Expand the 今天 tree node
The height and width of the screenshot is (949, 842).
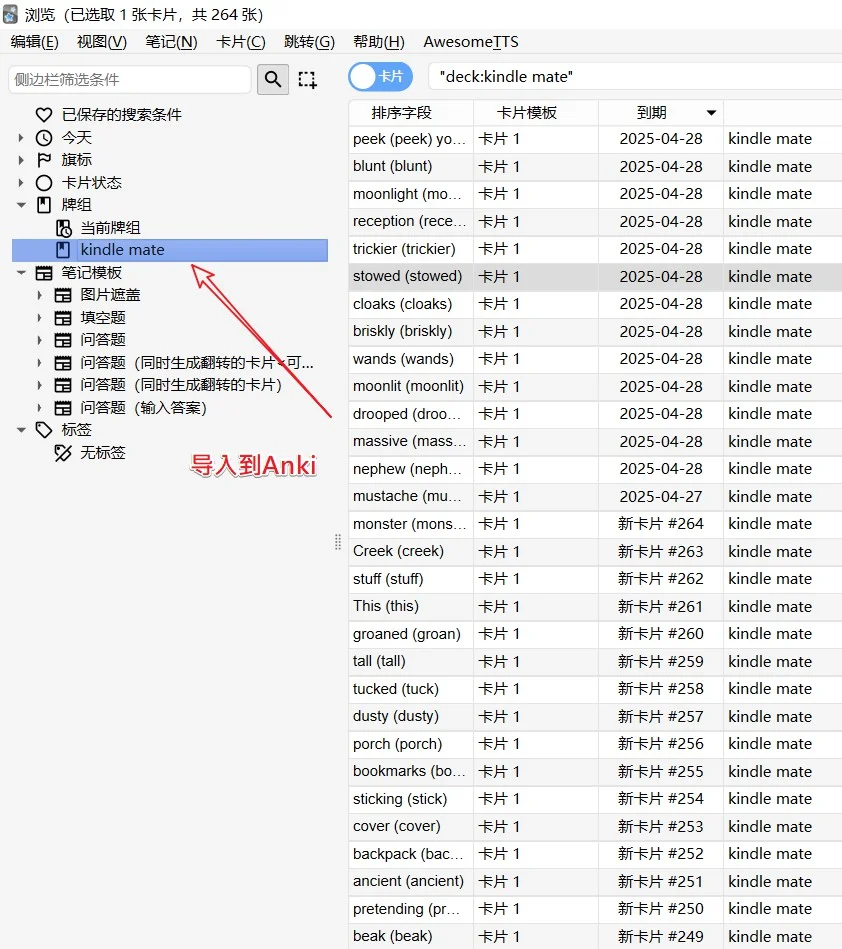(x=21, y=137)
